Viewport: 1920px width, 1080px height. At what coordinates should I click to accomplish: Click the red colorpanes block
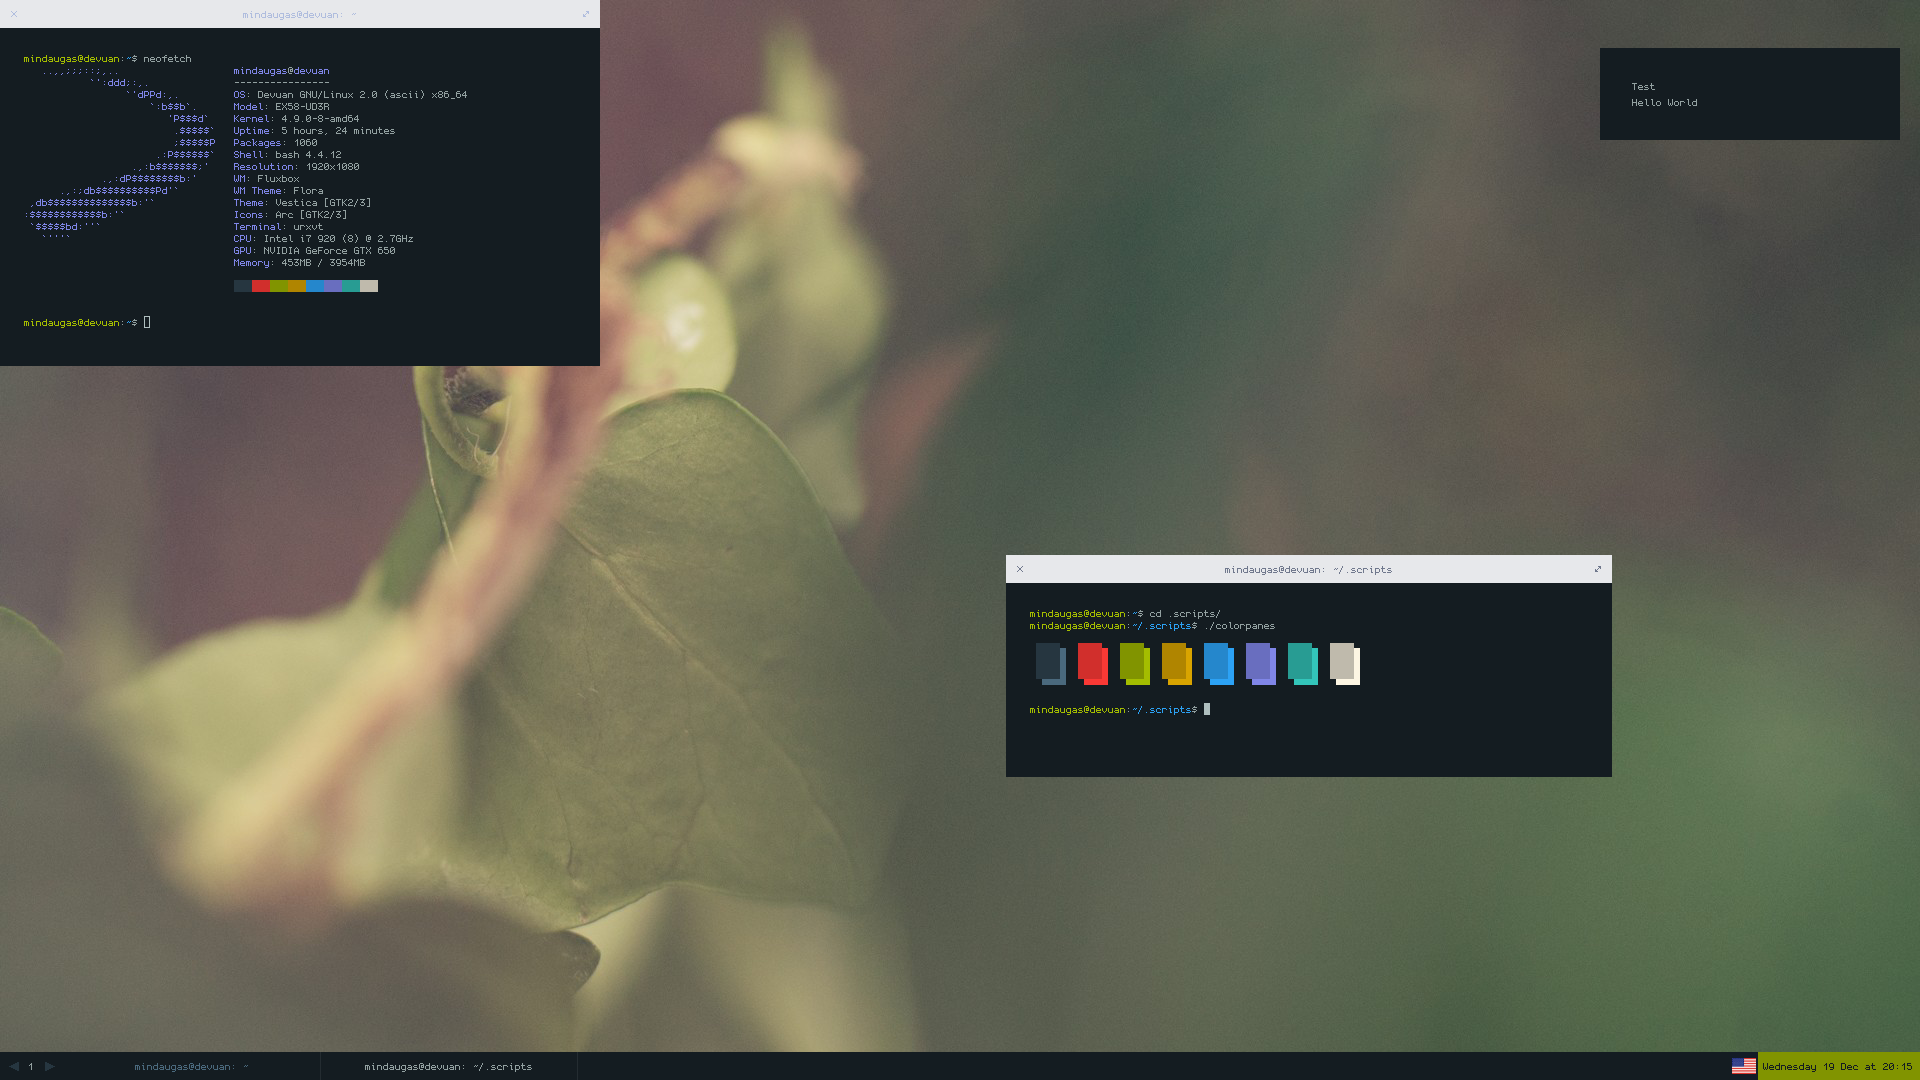tap(1092, 664)
